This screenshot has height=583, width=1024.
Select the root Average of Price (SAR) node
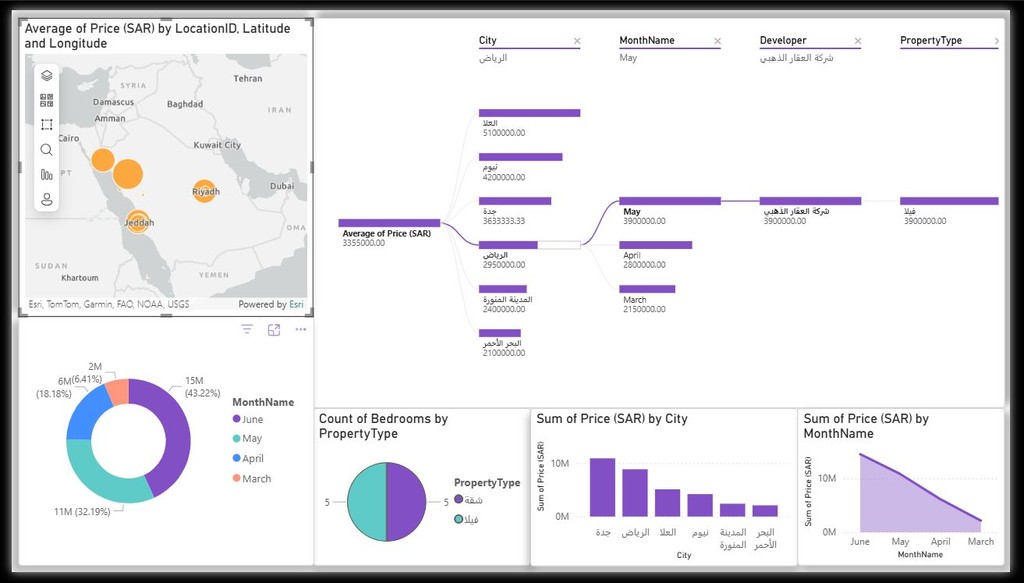[x=389, y=223]
